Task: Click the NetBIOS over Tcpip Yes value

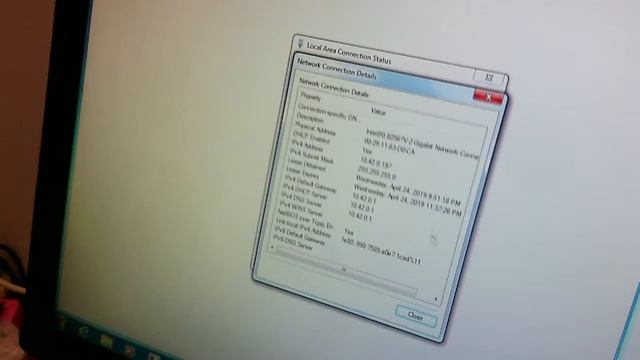Action: pyautogui.click(x=348, y=231)
